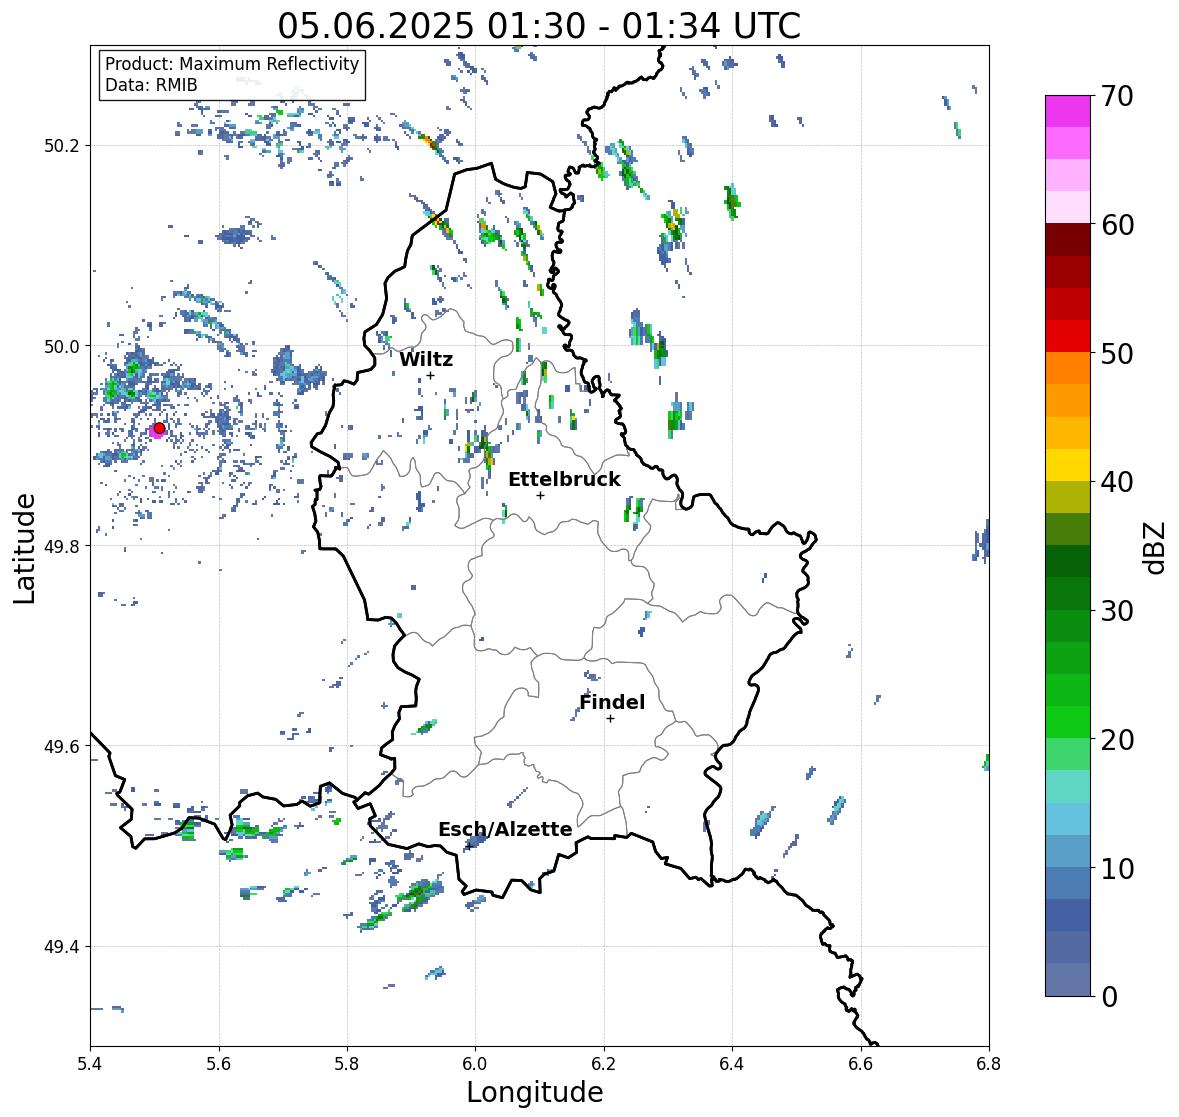Click the Findel station label
This screenshot has width=1179, height=1117.
click(611, 702)
